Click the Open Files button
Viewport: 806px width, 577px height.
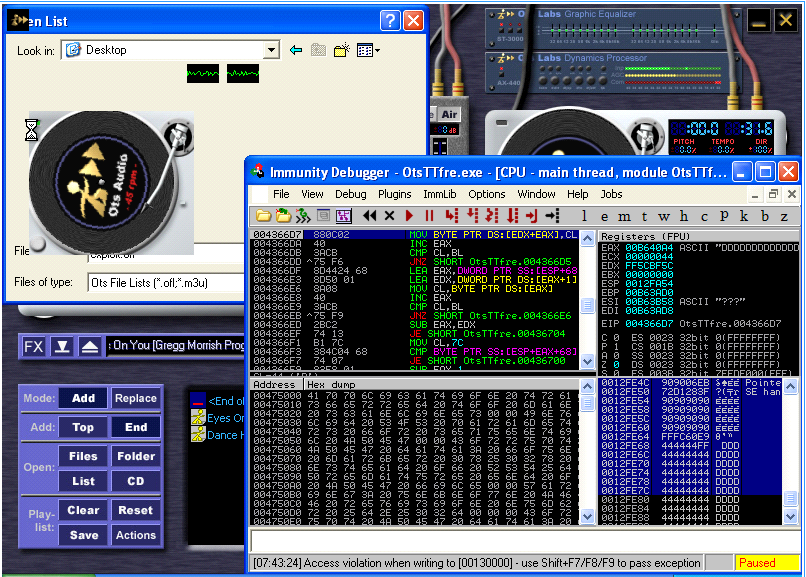point(83,456)
